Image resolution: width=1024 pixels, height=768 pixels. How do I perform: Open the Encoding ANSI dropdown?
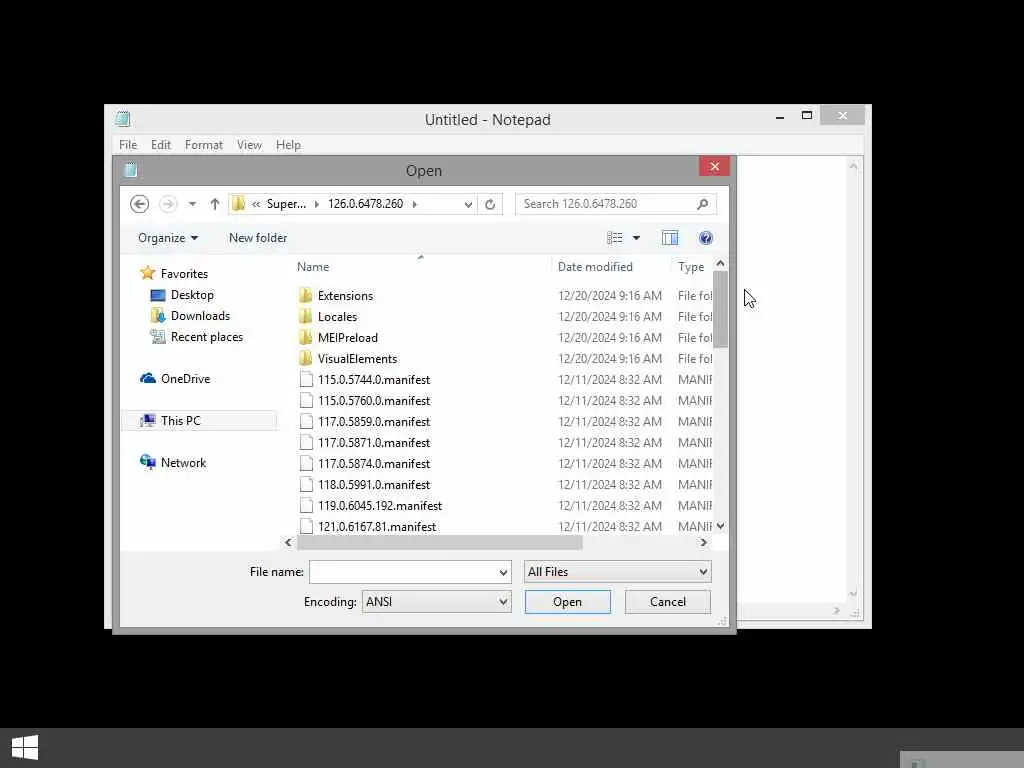[x=436, y=601]
